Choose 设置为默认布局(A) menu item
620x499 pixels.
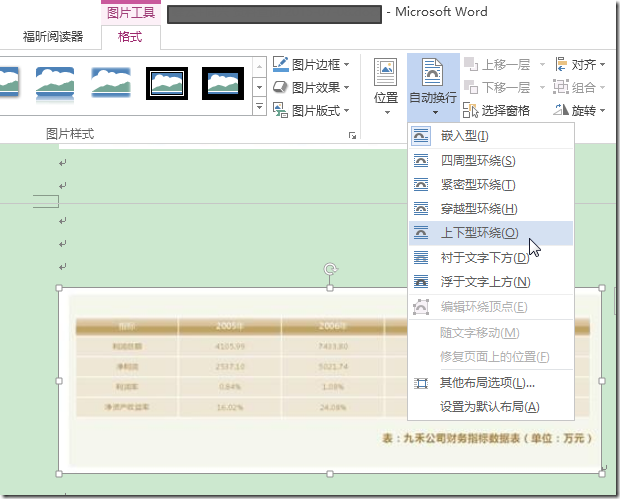490,407
